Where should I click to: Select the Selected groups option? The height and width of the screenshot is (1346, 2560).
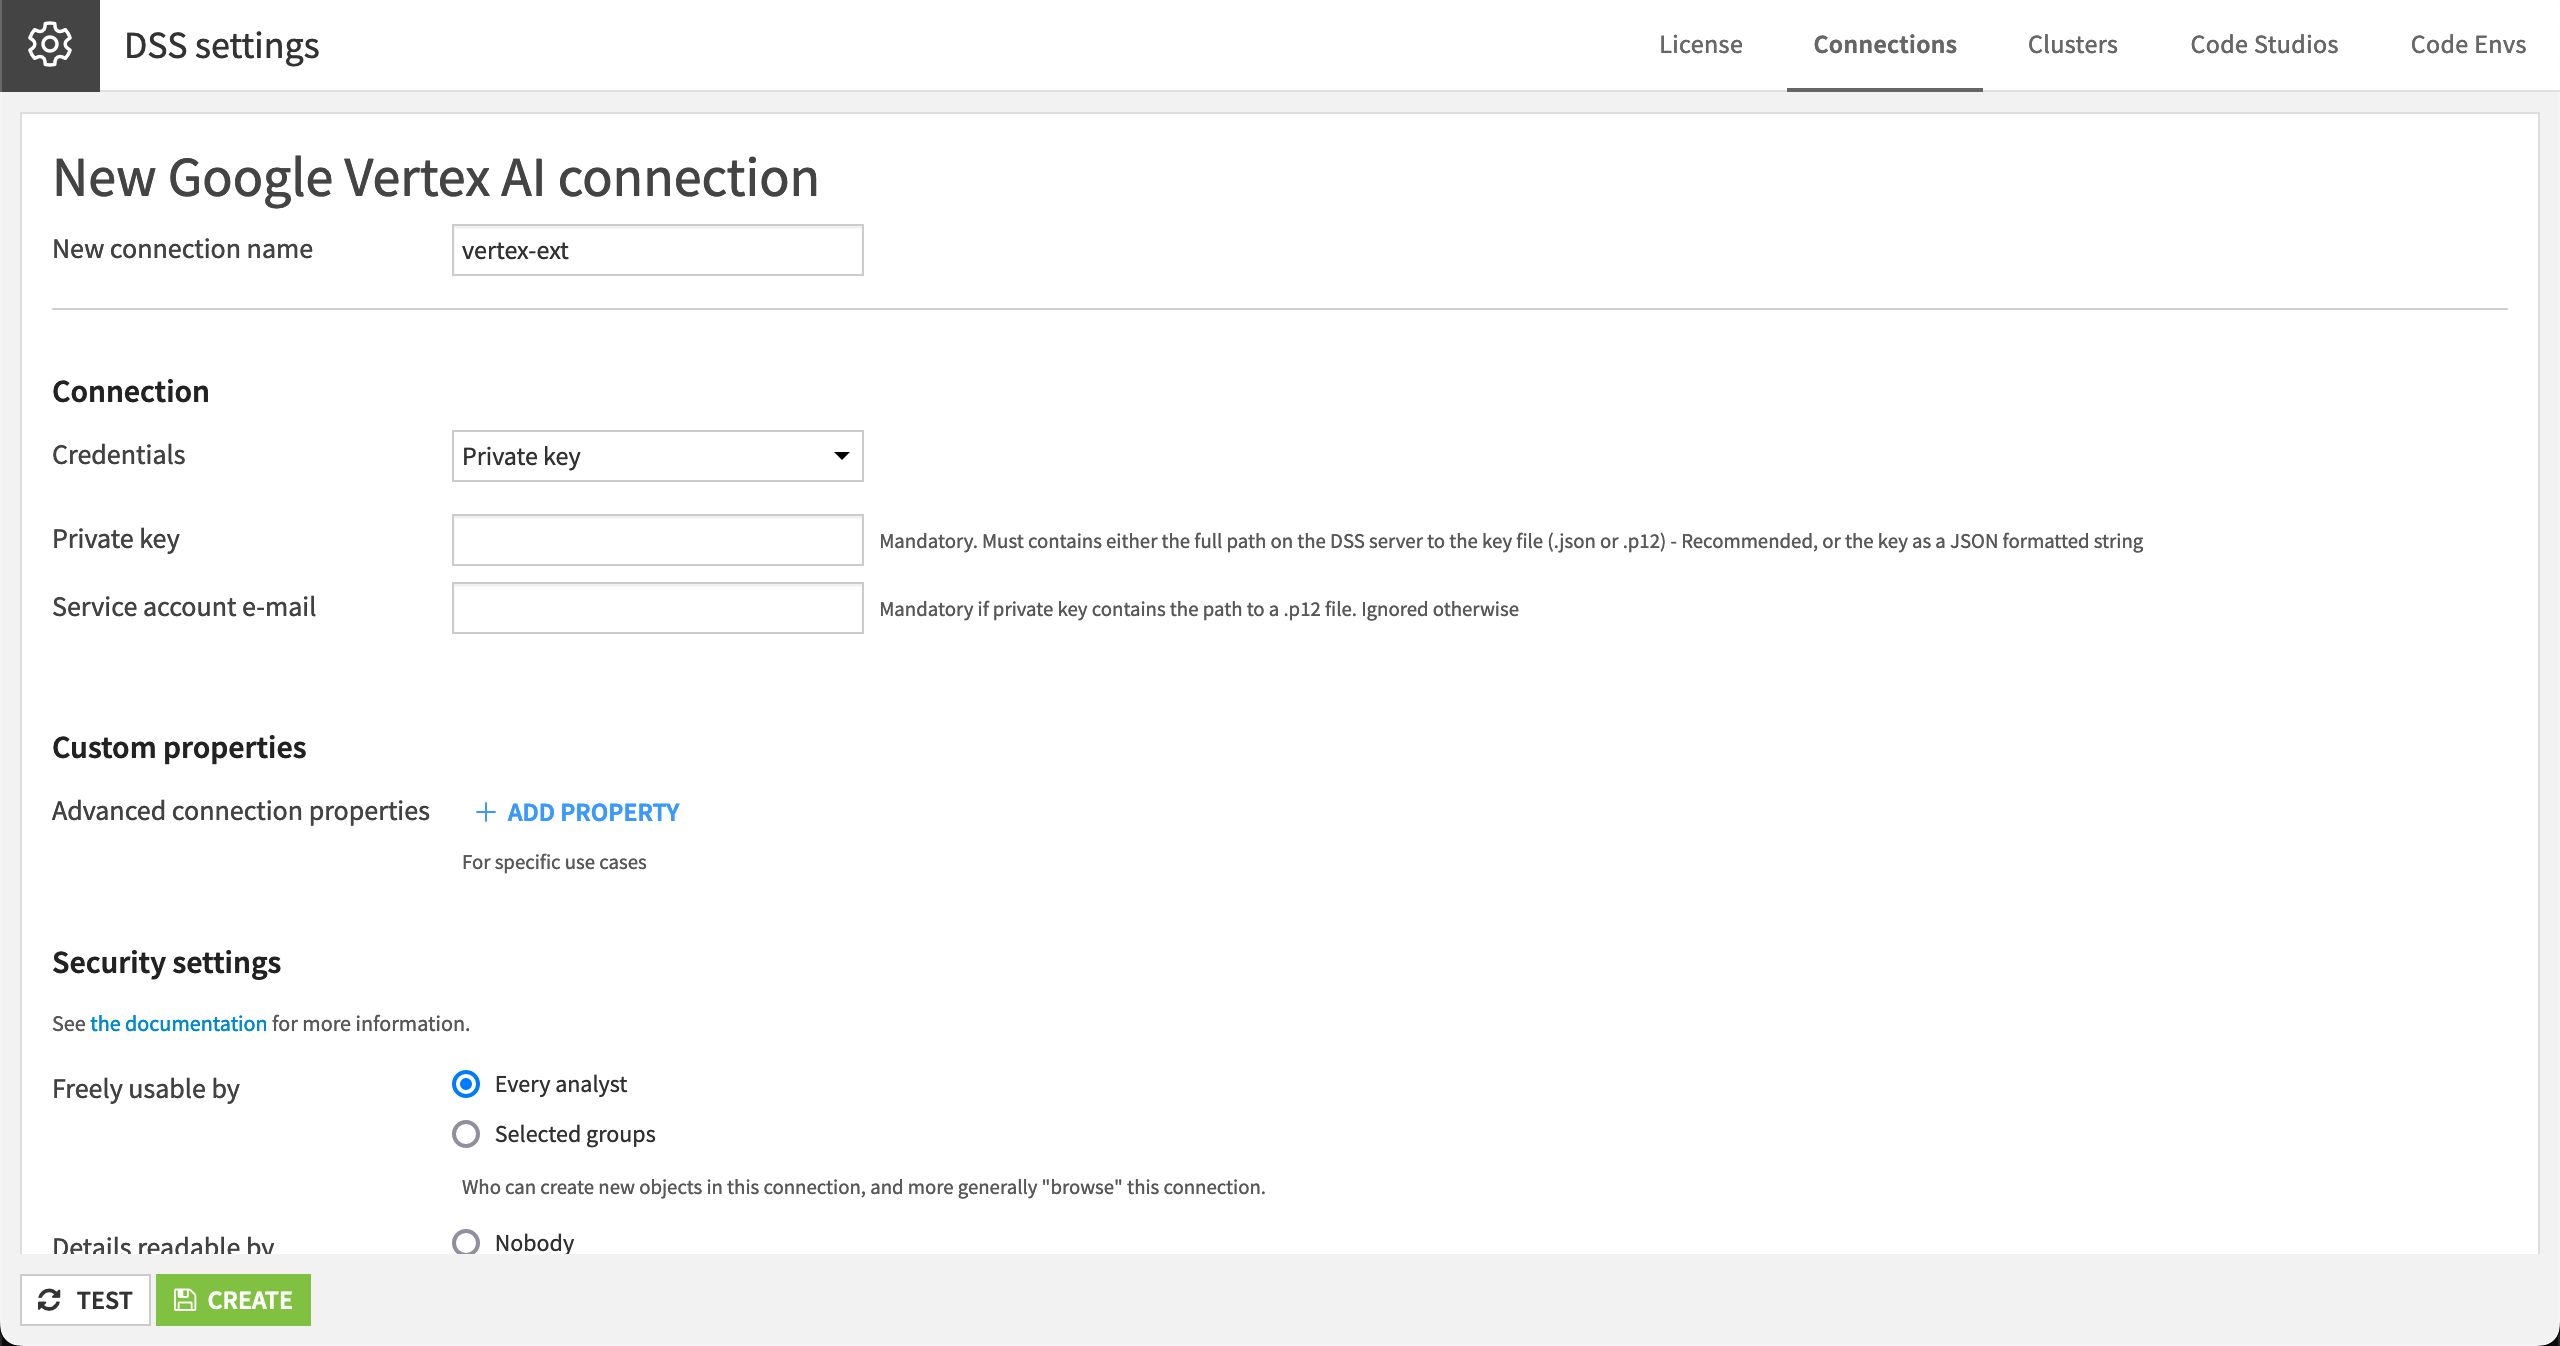[x=465, y=1134]
